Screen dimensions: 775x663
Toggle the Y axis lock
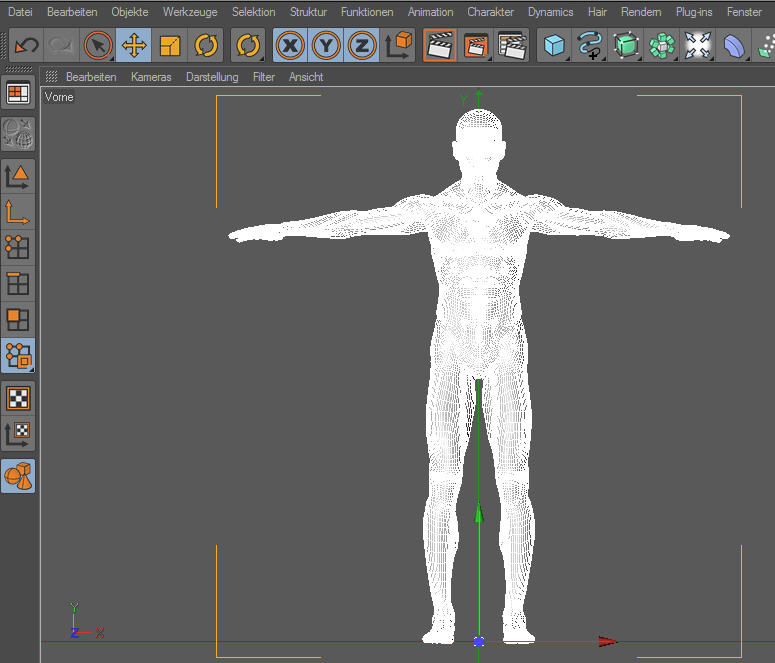pyautogui.click(x=326, y=46)
